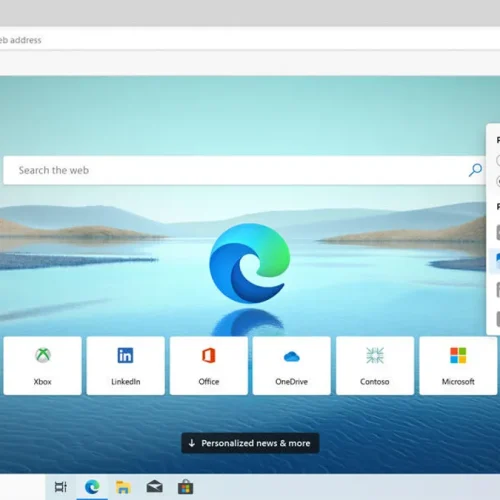
Task: Open Task View from the taskbar
Action: pos(61,487)
